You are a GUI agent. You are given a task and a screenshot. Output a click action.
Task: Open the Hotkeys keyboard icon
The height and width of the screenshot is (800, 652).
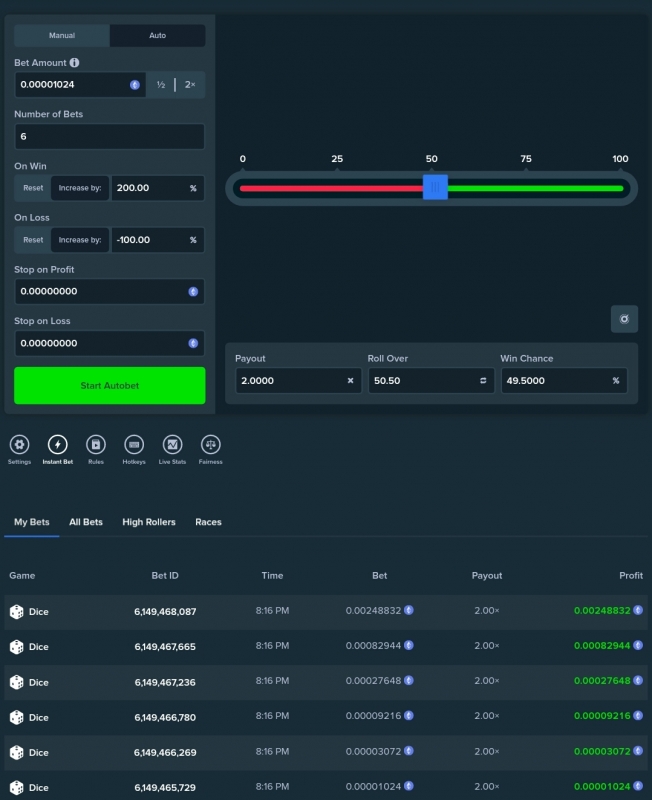[134, 444]
